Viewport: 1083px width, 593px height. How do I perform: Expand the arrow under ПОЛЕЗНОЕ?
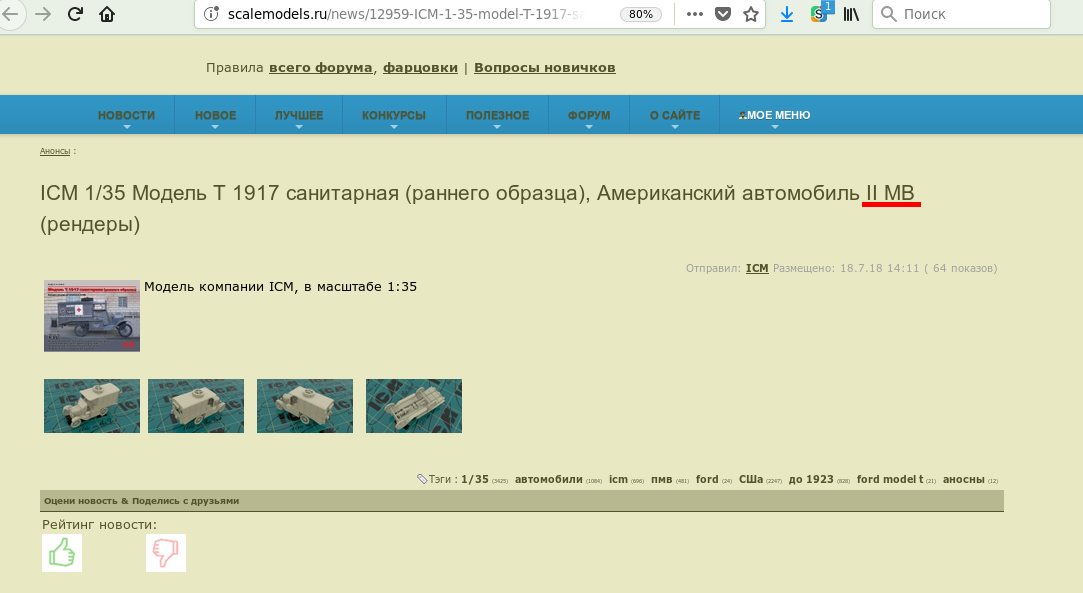pyautogui.click(x=497, y=127)
